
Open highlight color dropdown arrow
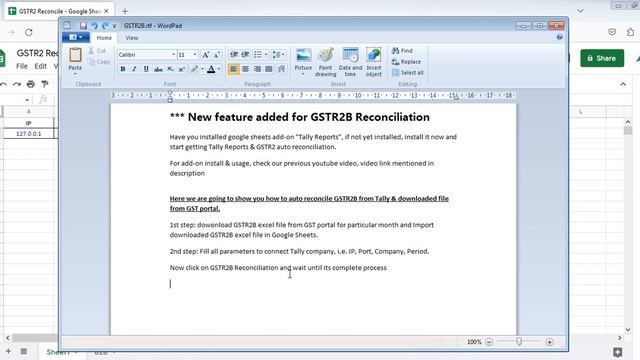202,69
